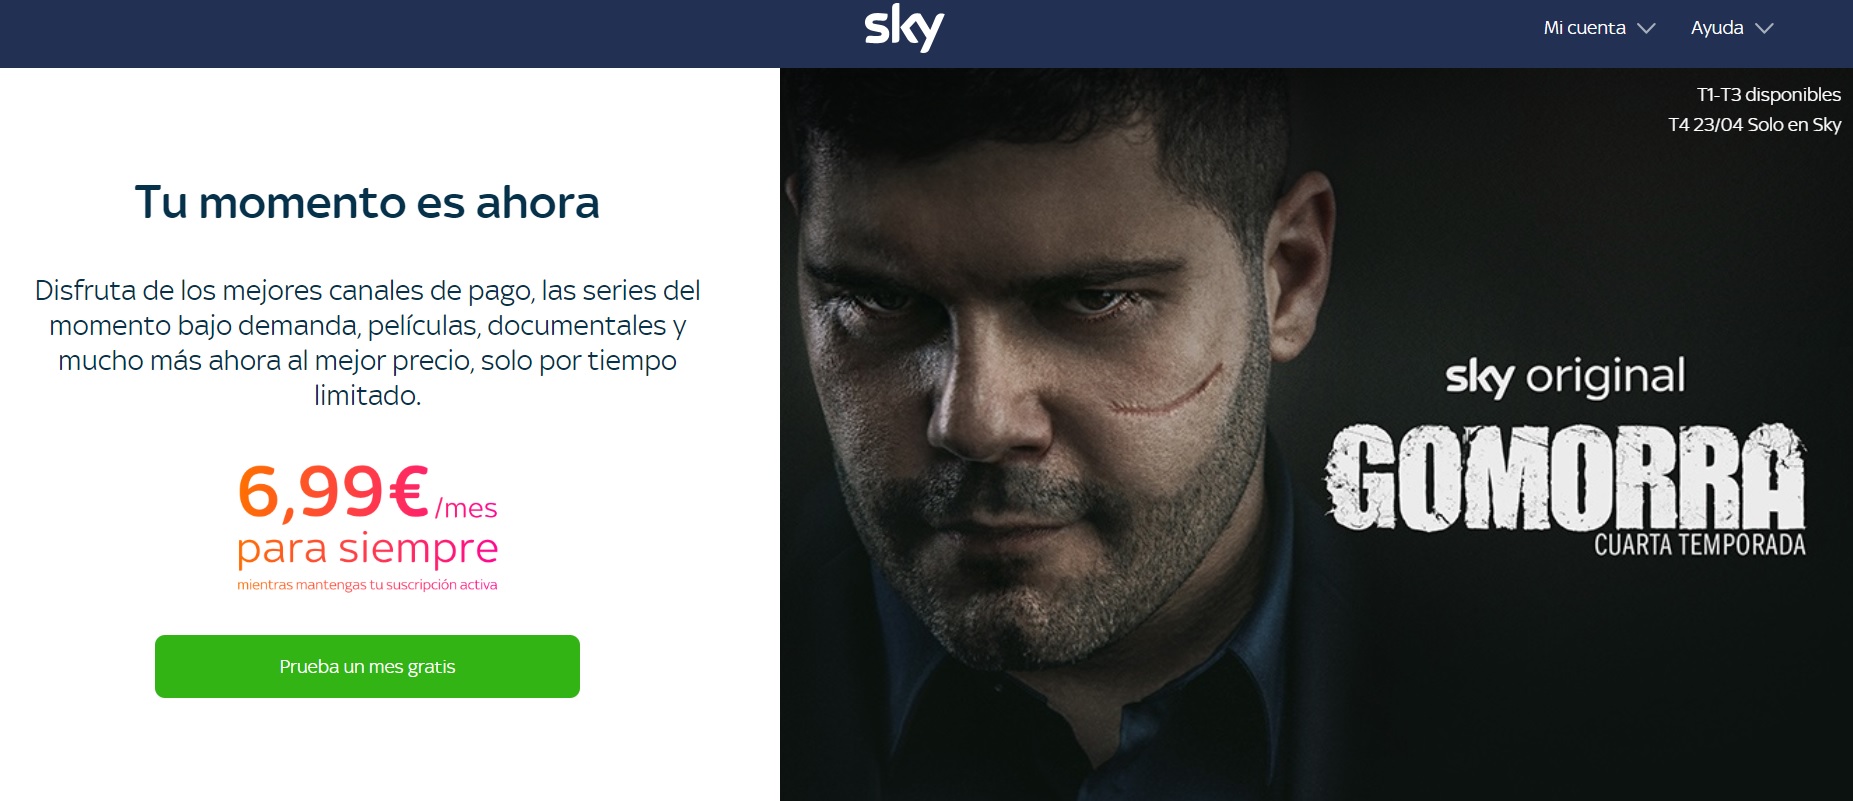The width and height of the screenshot is (1853, 801).
Task: Click the para siempre offer text
Action: pyautogui.click(x=367, y=549)
